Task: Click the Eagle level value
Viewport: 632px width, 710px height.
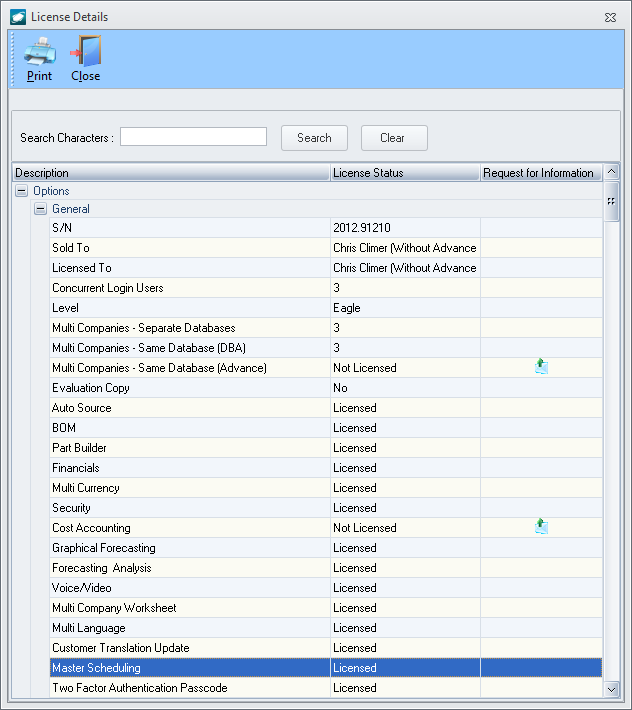Action: (x=347, y=308)
